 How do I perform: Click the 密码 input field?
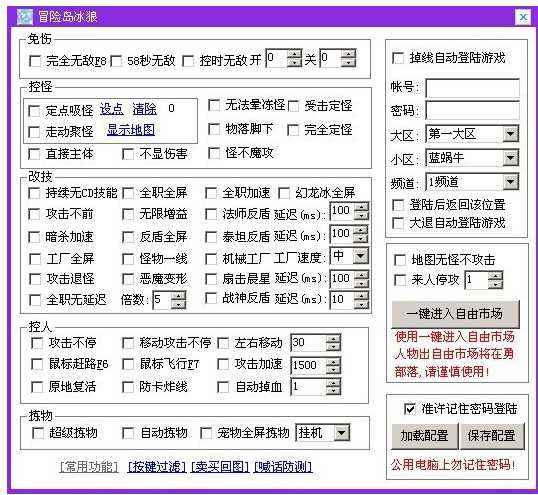click(472, 110)
